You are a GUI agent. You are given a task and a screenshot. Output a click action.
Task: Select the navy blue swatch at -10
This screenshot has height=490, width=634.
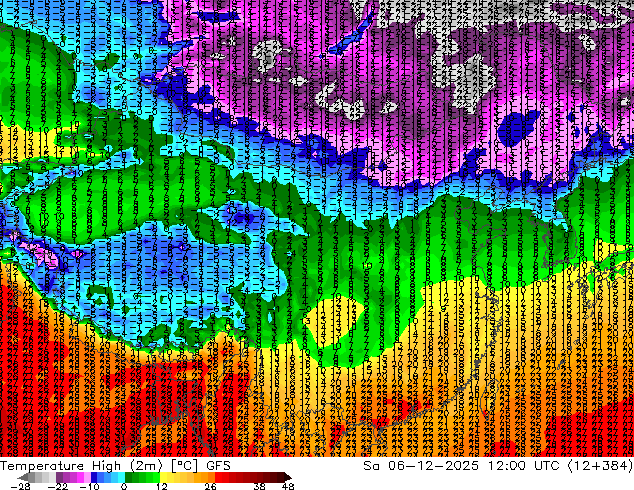pyautogui.click(x=94, y=477)
